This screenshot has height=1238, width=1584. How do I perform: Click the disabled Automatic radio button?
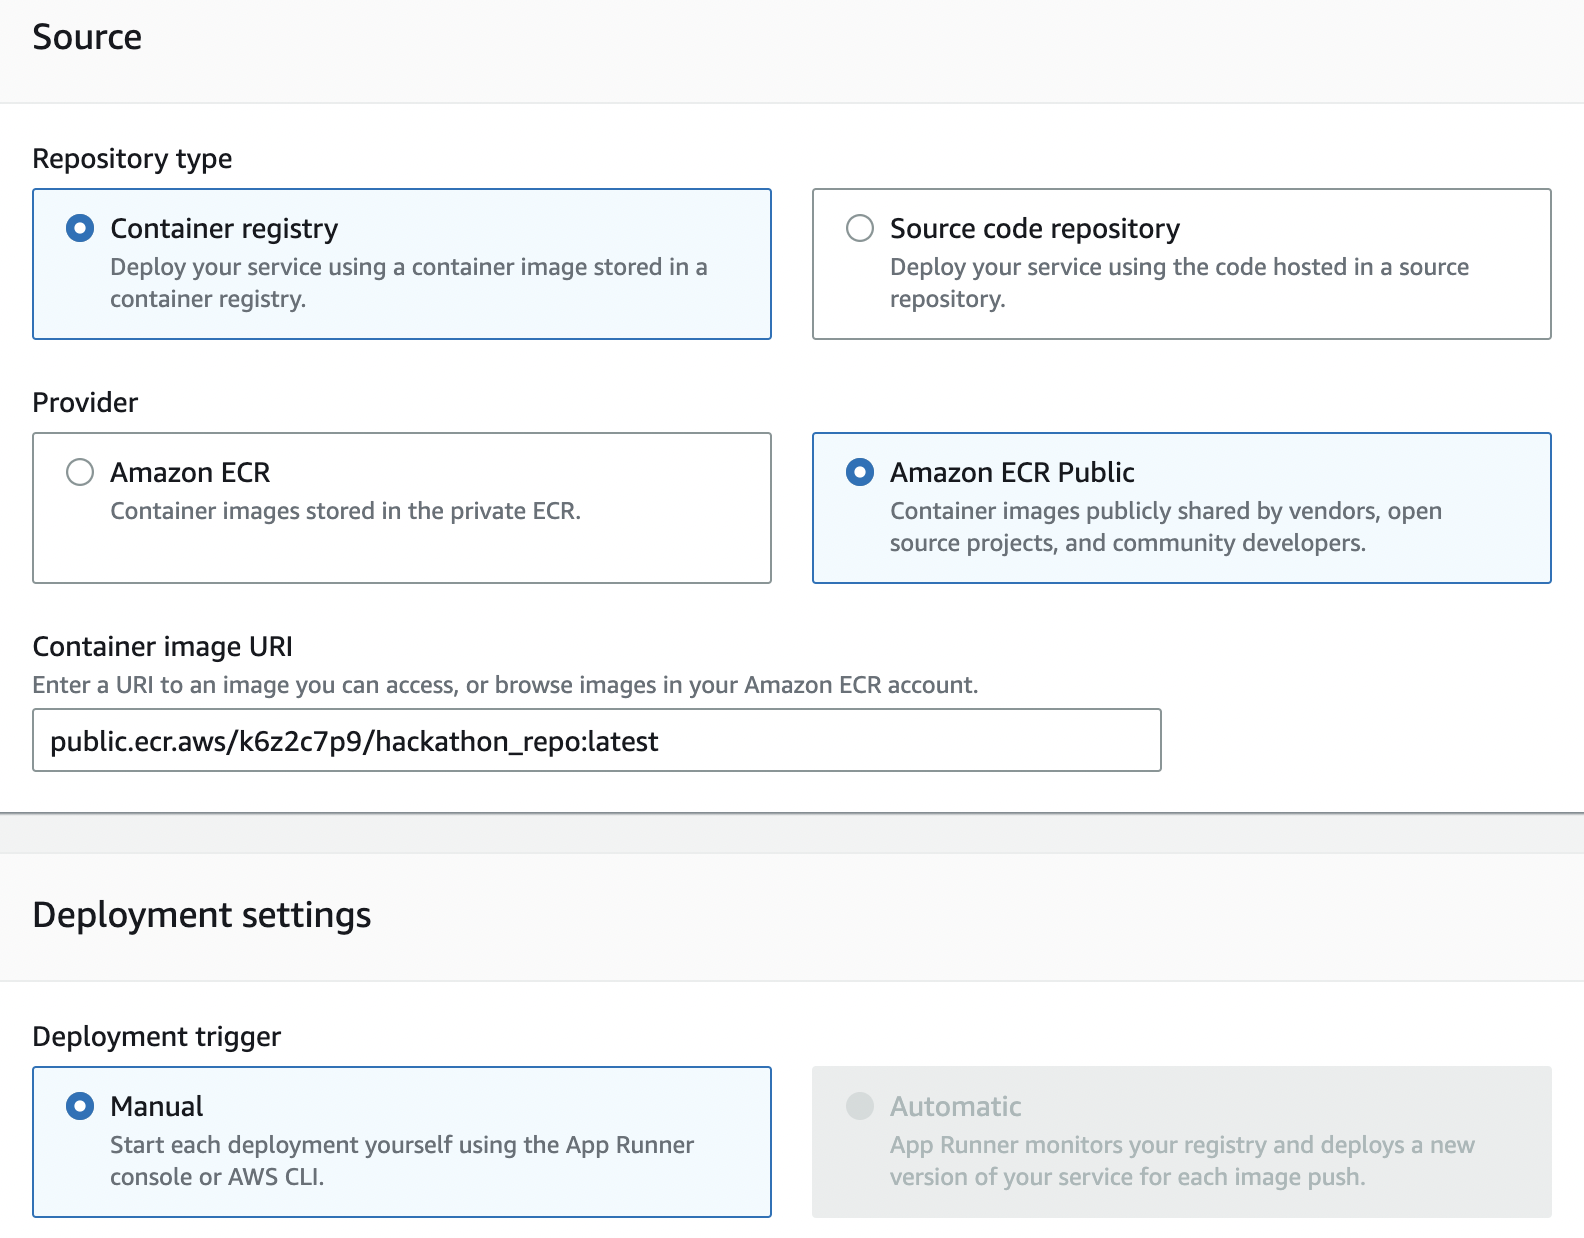(860, 1106)
